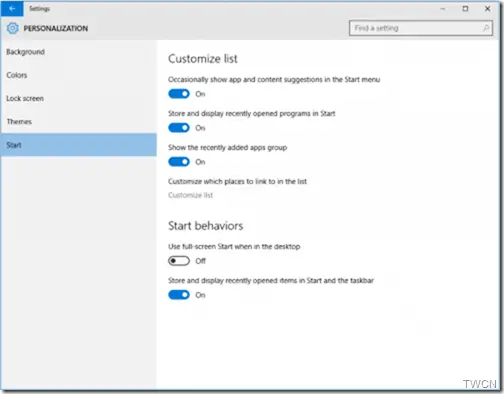Click 'Store and display recently opened programs' label
504x394 pixels.
[x=252, y=113]
